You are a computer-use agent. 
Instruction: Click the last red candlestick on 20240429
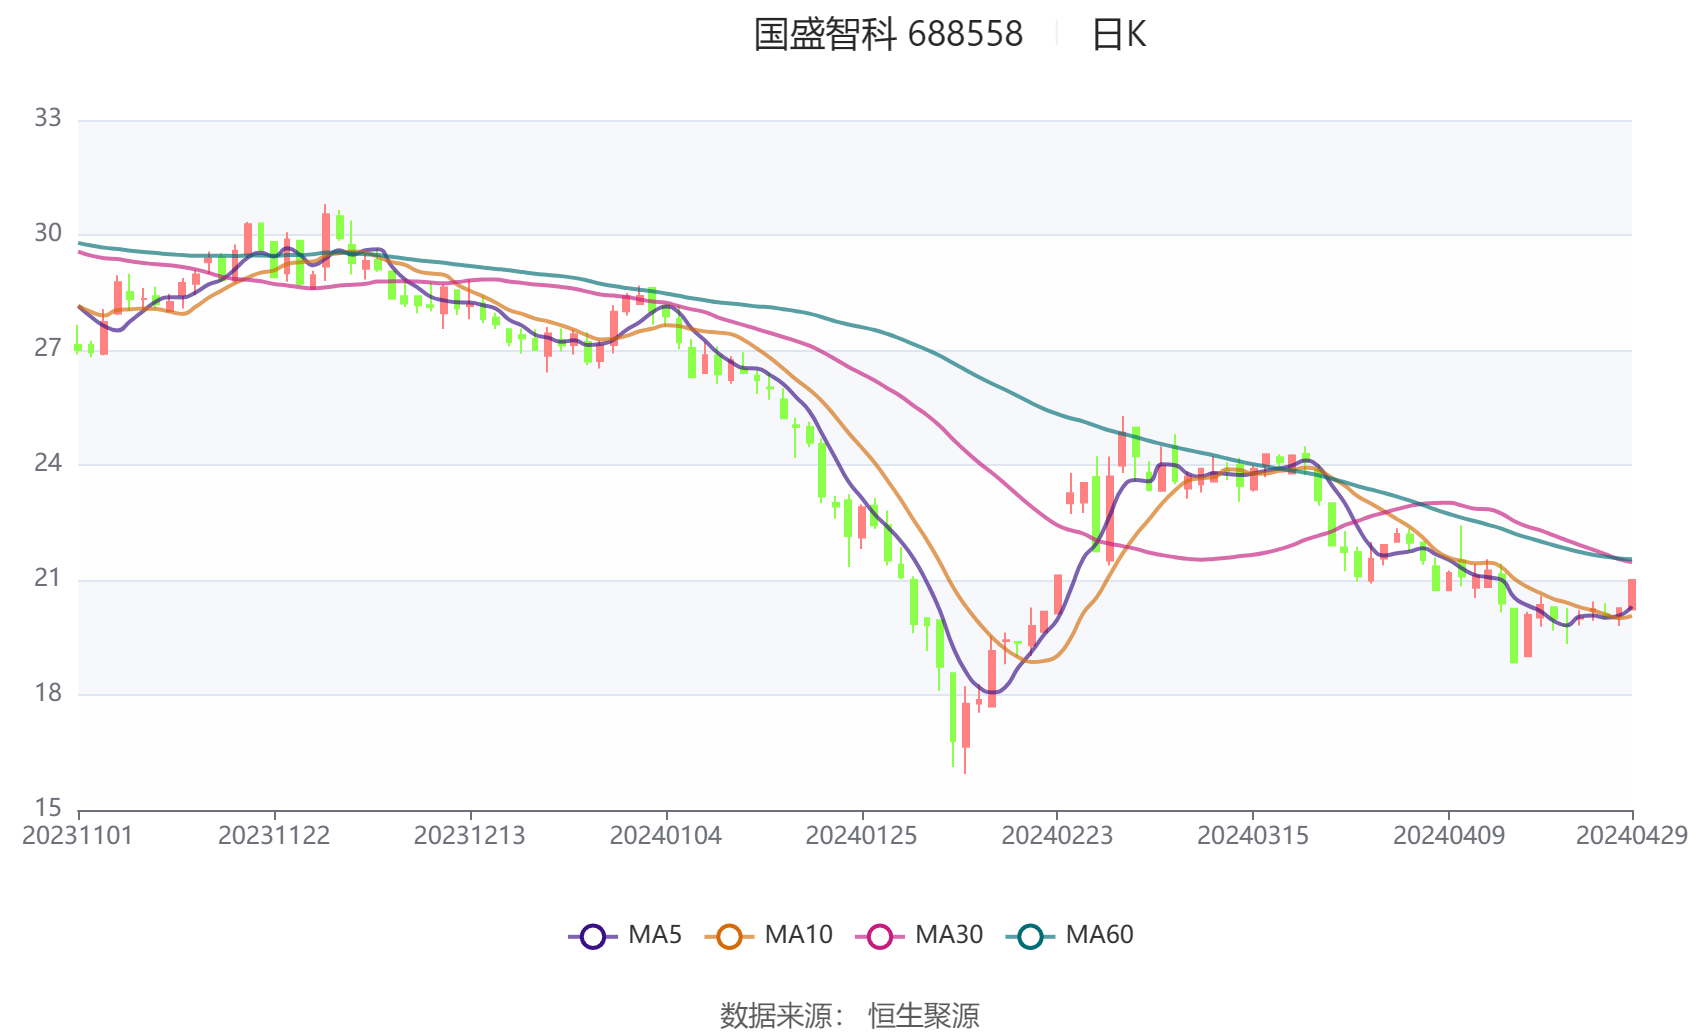click(x=1632, y=593)
